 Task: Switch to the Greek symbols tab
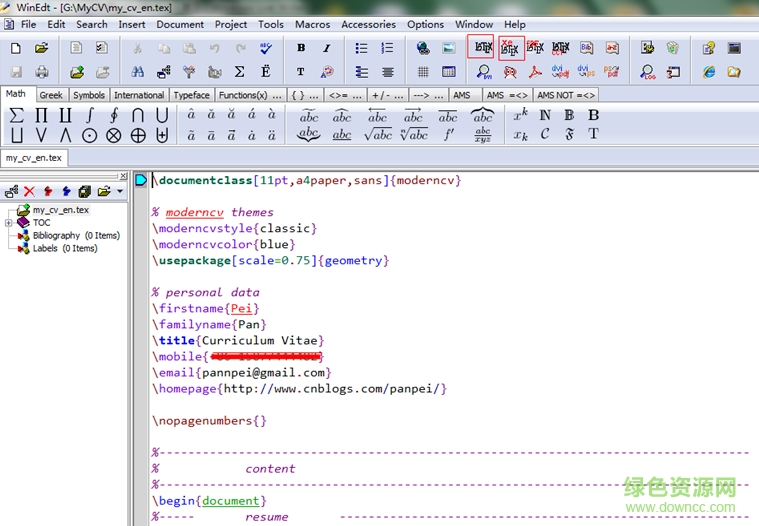51,96
